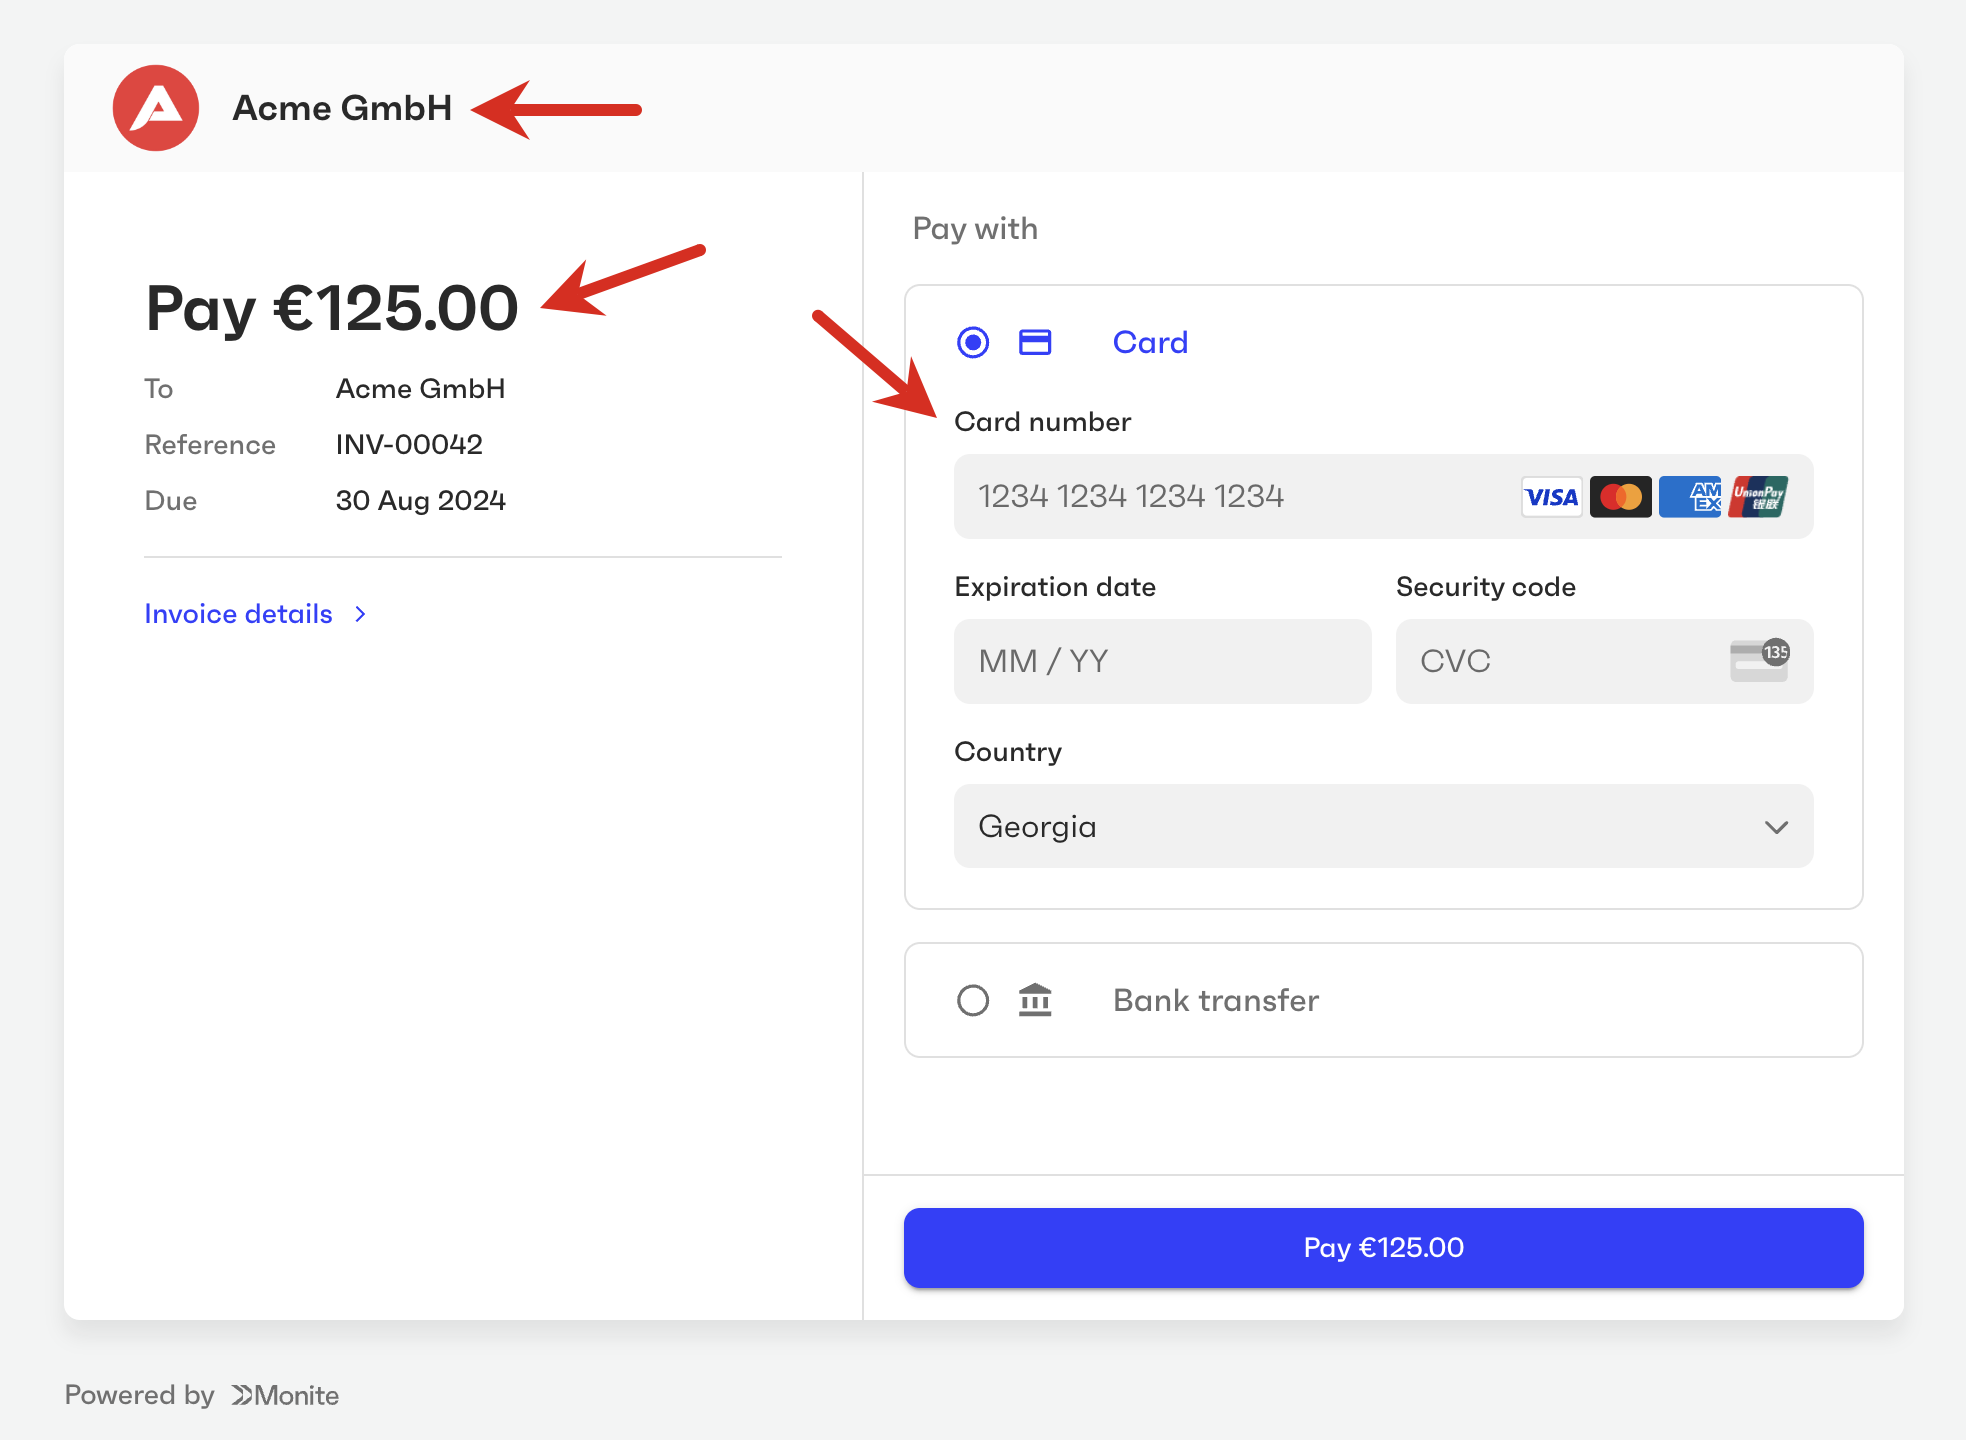Click the Acme GmbH red logo
1966x1440 pixels.
click(156, 108)
